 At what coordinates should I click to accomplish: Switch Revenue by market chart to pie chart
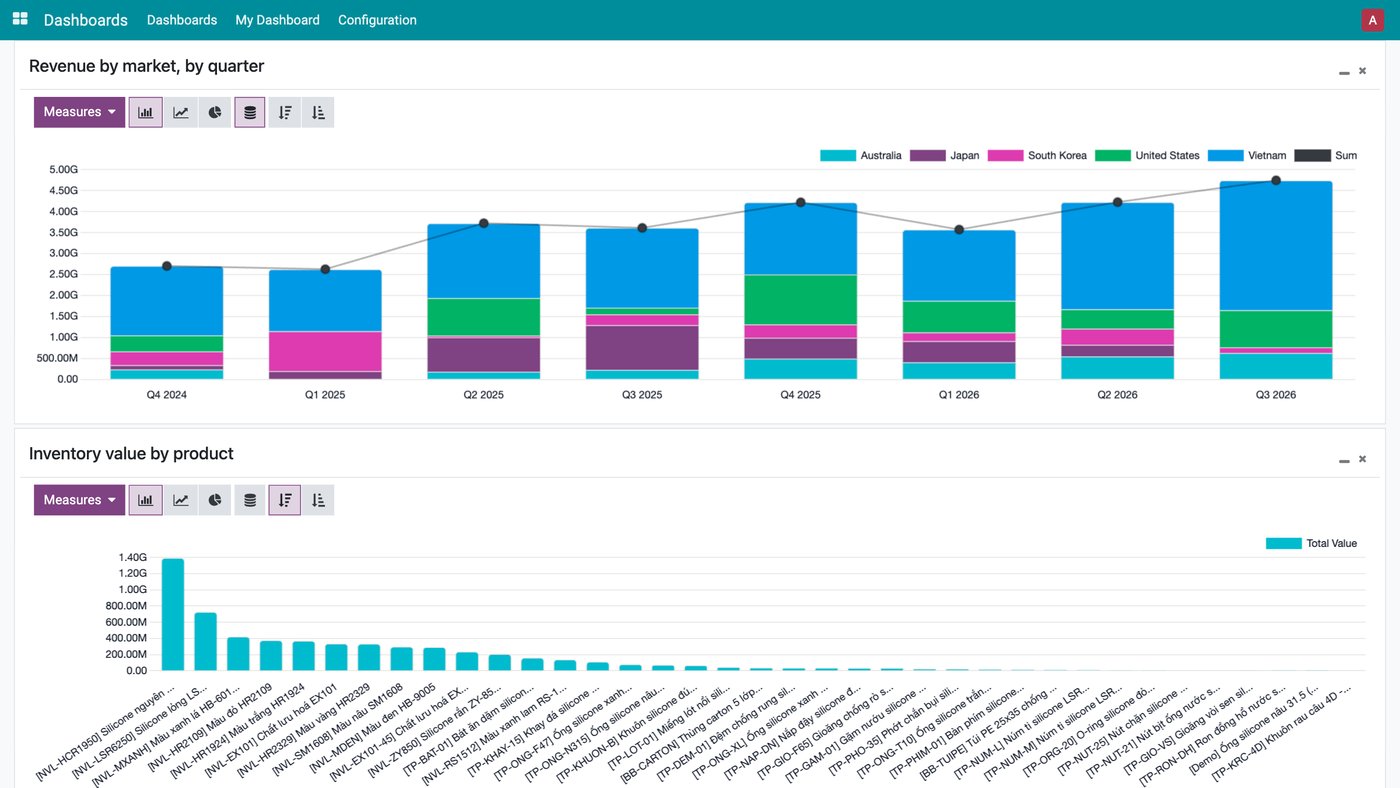coord(215,112)
